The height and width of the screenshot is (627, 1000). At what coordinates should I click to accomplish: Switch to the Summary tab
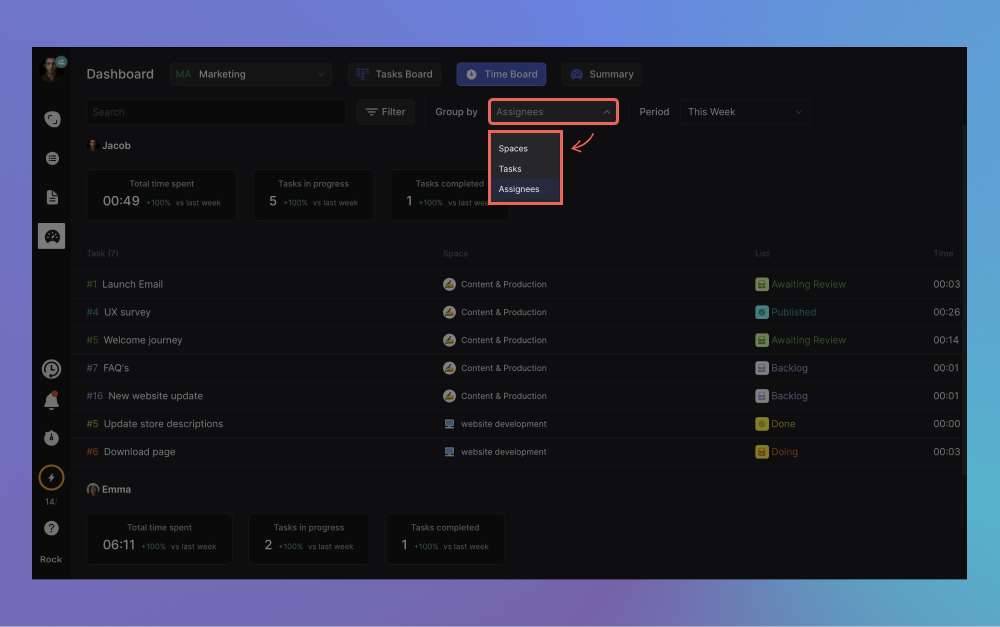click(601, 74)
